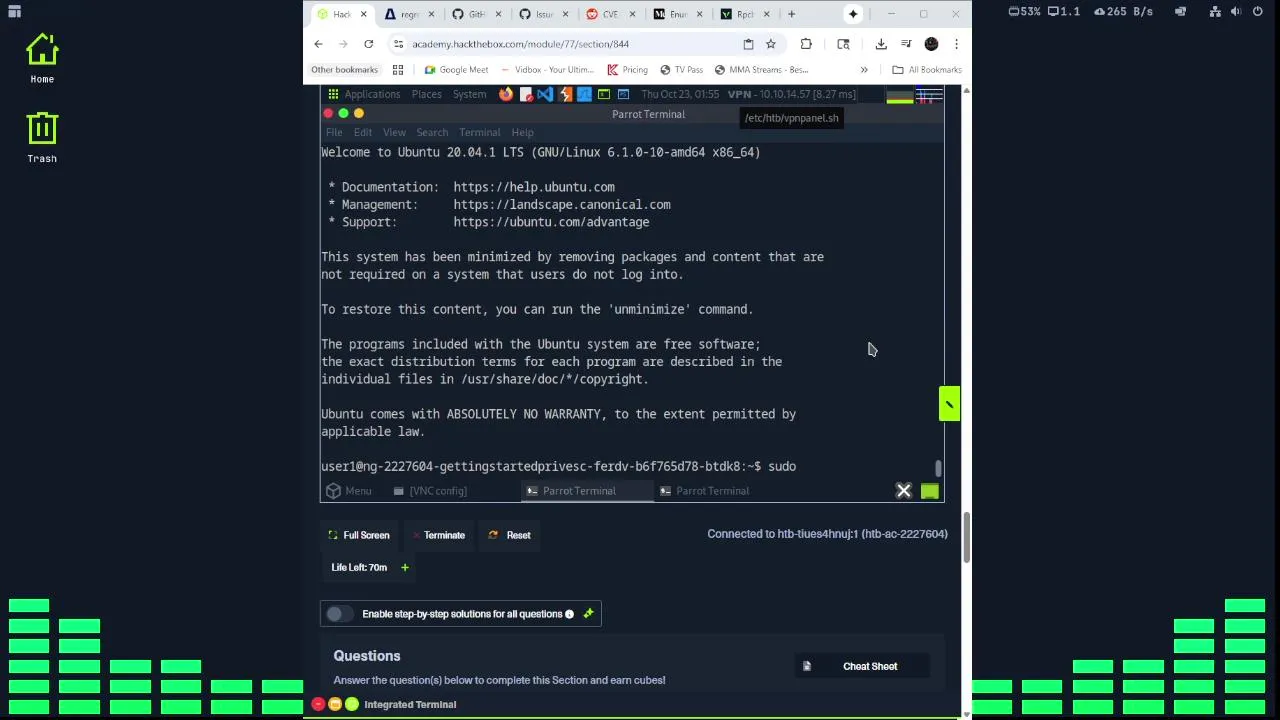Go back in browser history
The width and height of the screenshot is (1280, 720).
pos(318,44)
